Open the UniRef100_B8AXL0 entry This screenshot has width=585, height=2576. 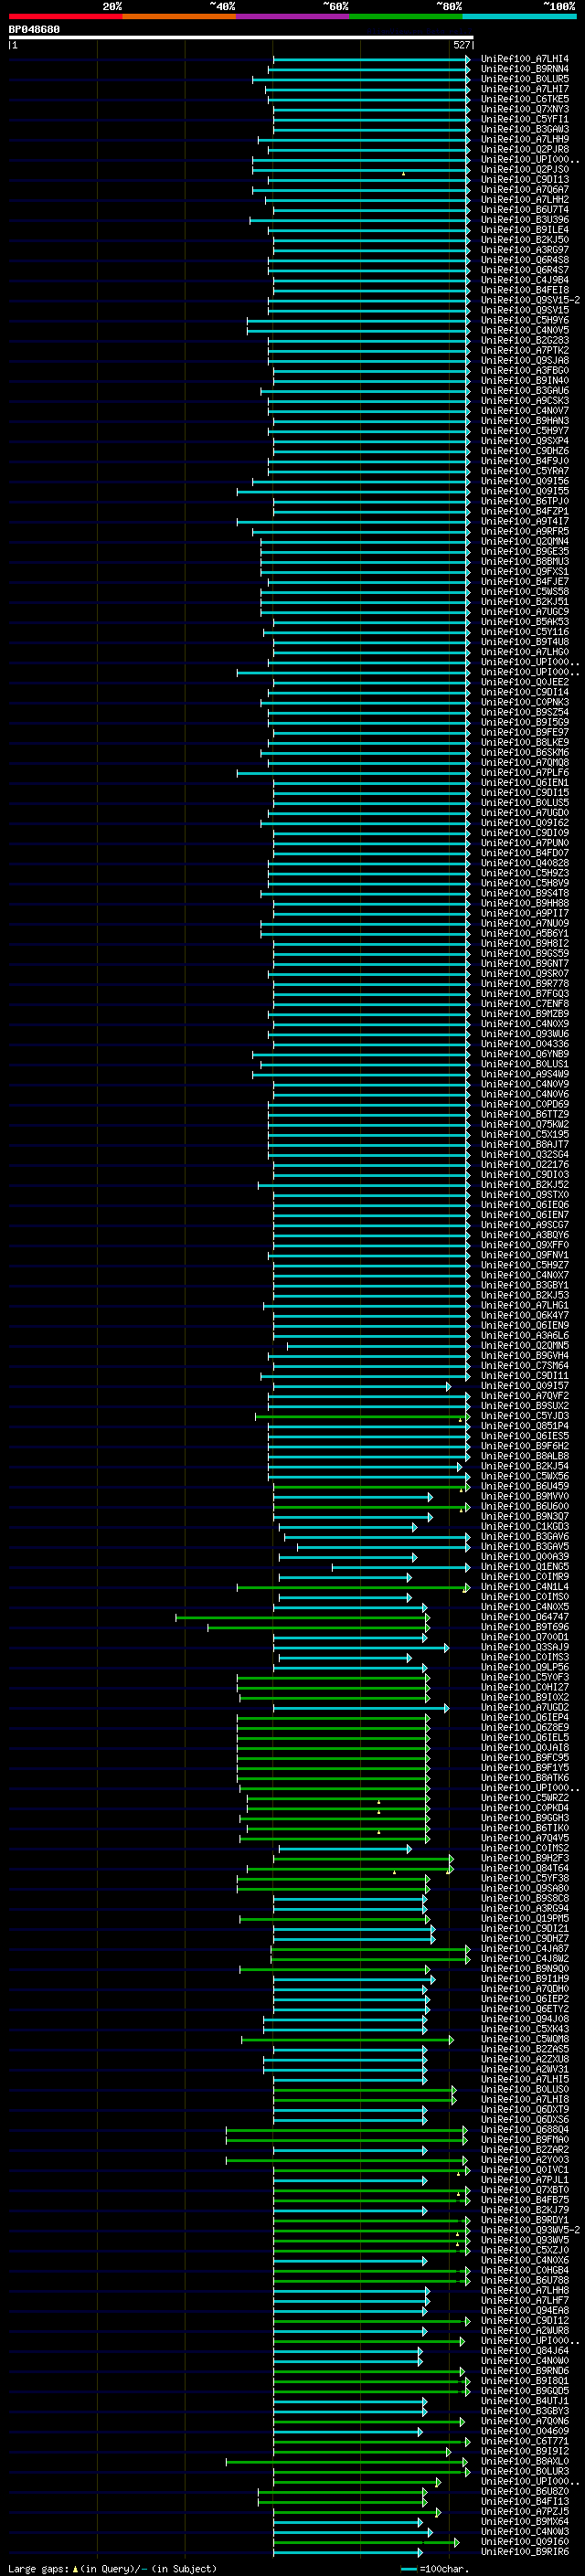[524, 2461]
